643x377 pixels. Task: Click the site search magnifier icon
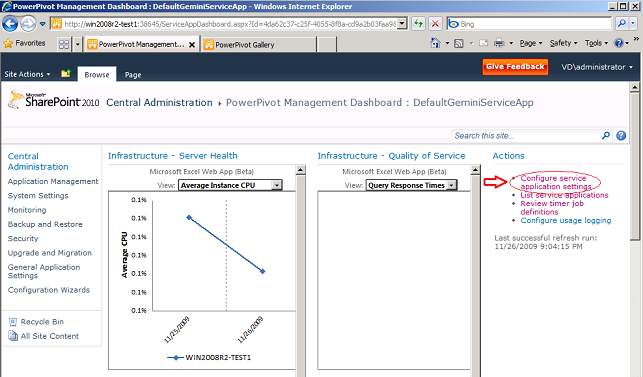pos(606,136)
